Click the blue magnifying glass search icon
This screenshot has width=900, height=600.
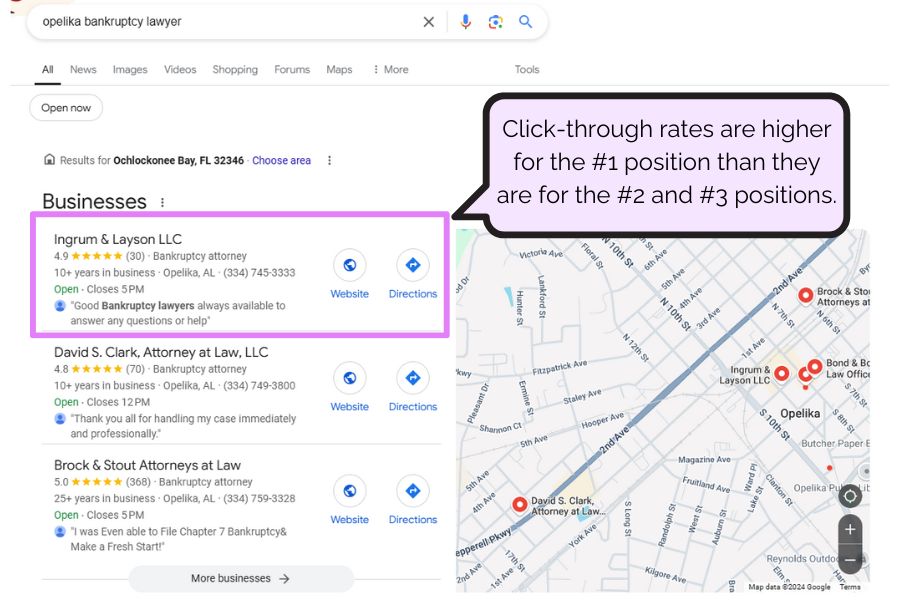526,21
